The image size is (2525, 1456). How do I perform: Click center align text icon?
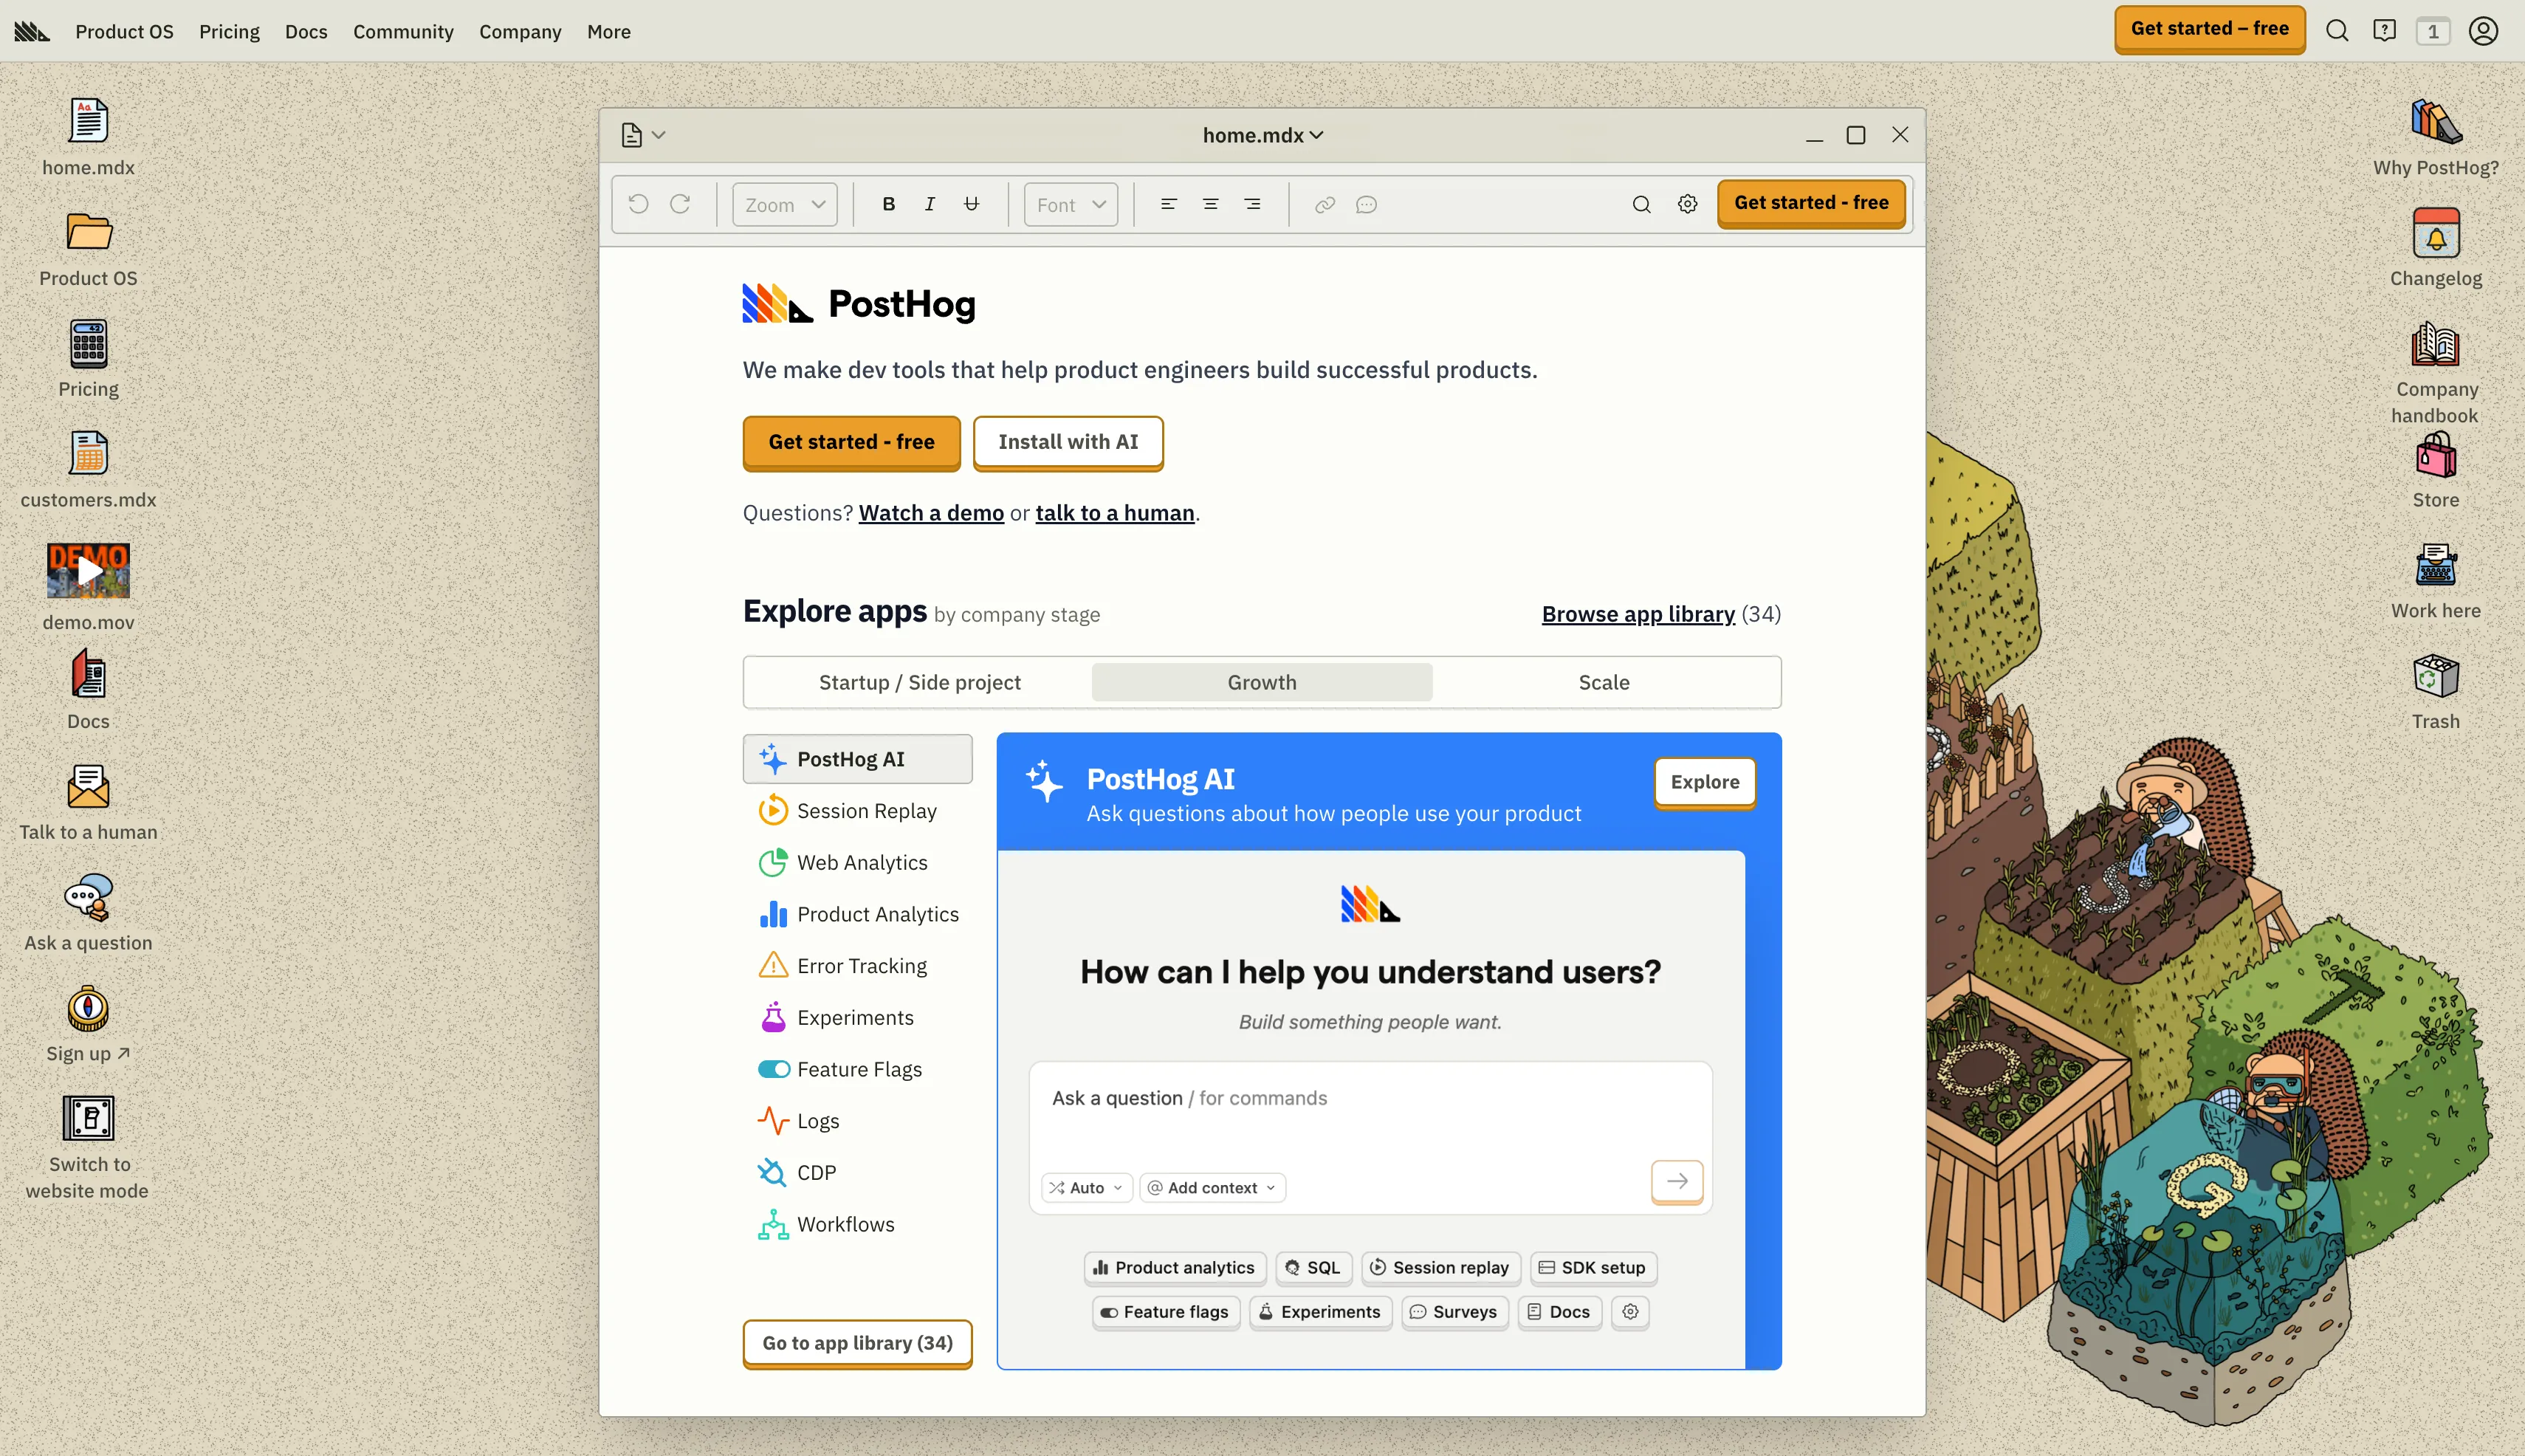click(1210, 204)
